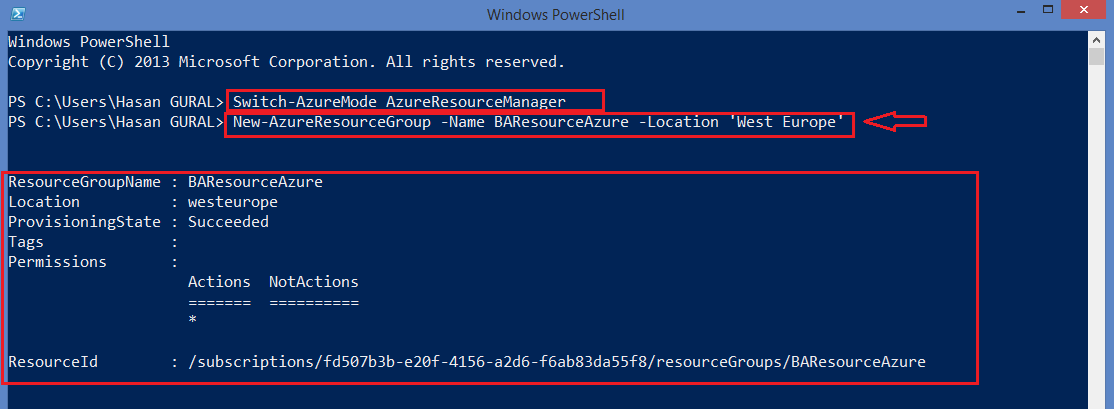Click the Copyright Microsoft Corporation line
Viewport: 1114px width, 409px height.
pos(286,62)
